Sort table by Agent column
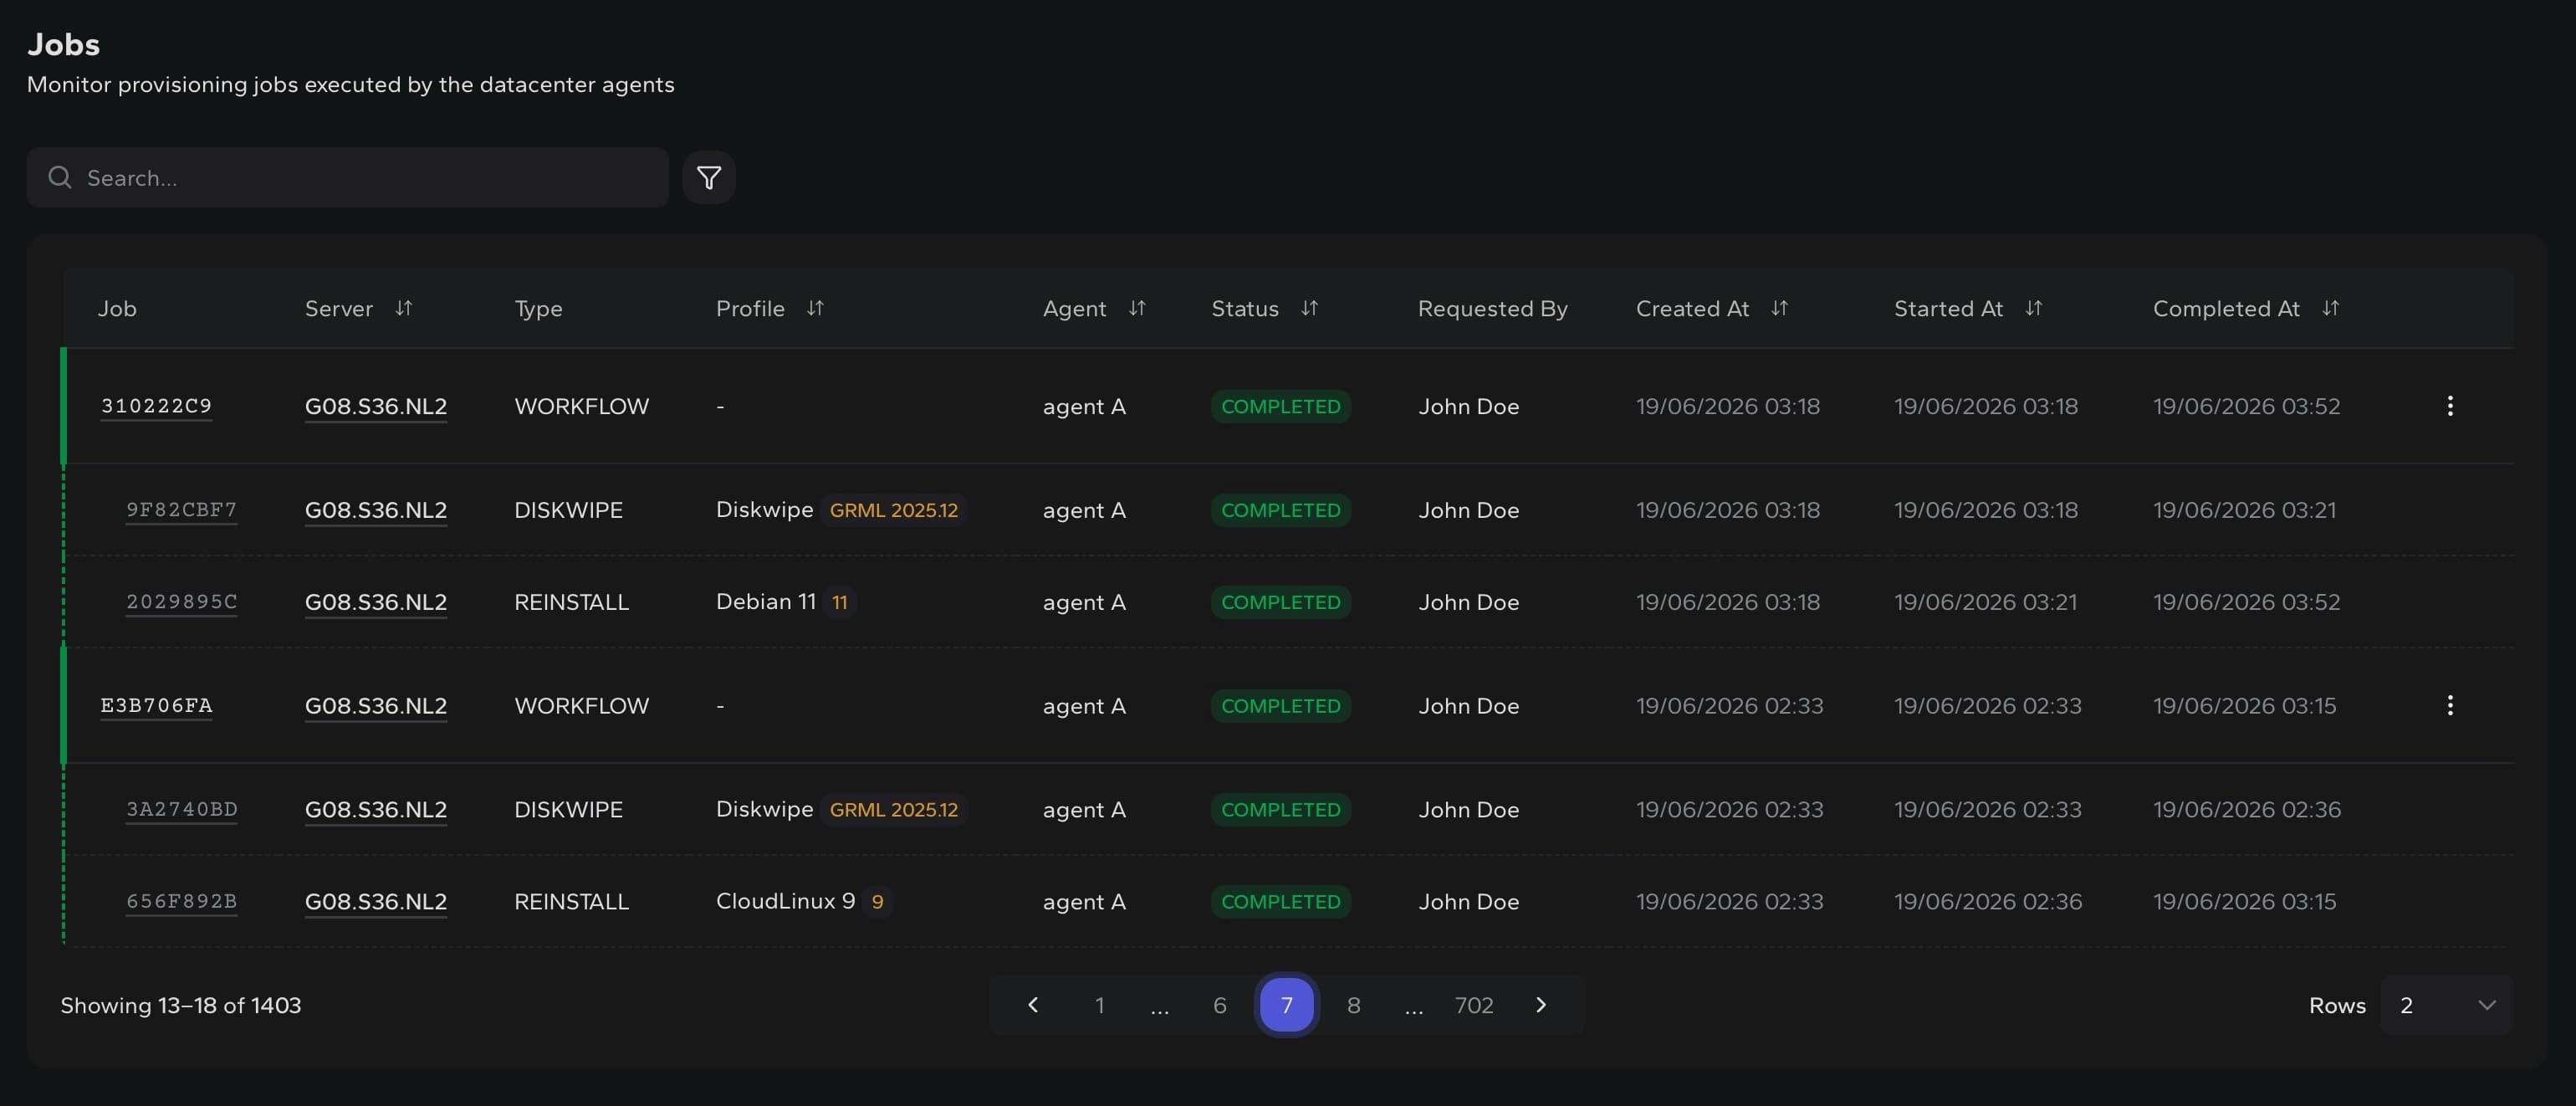This screenshot has width=2576, height=1106. (x=1137, y=308)
